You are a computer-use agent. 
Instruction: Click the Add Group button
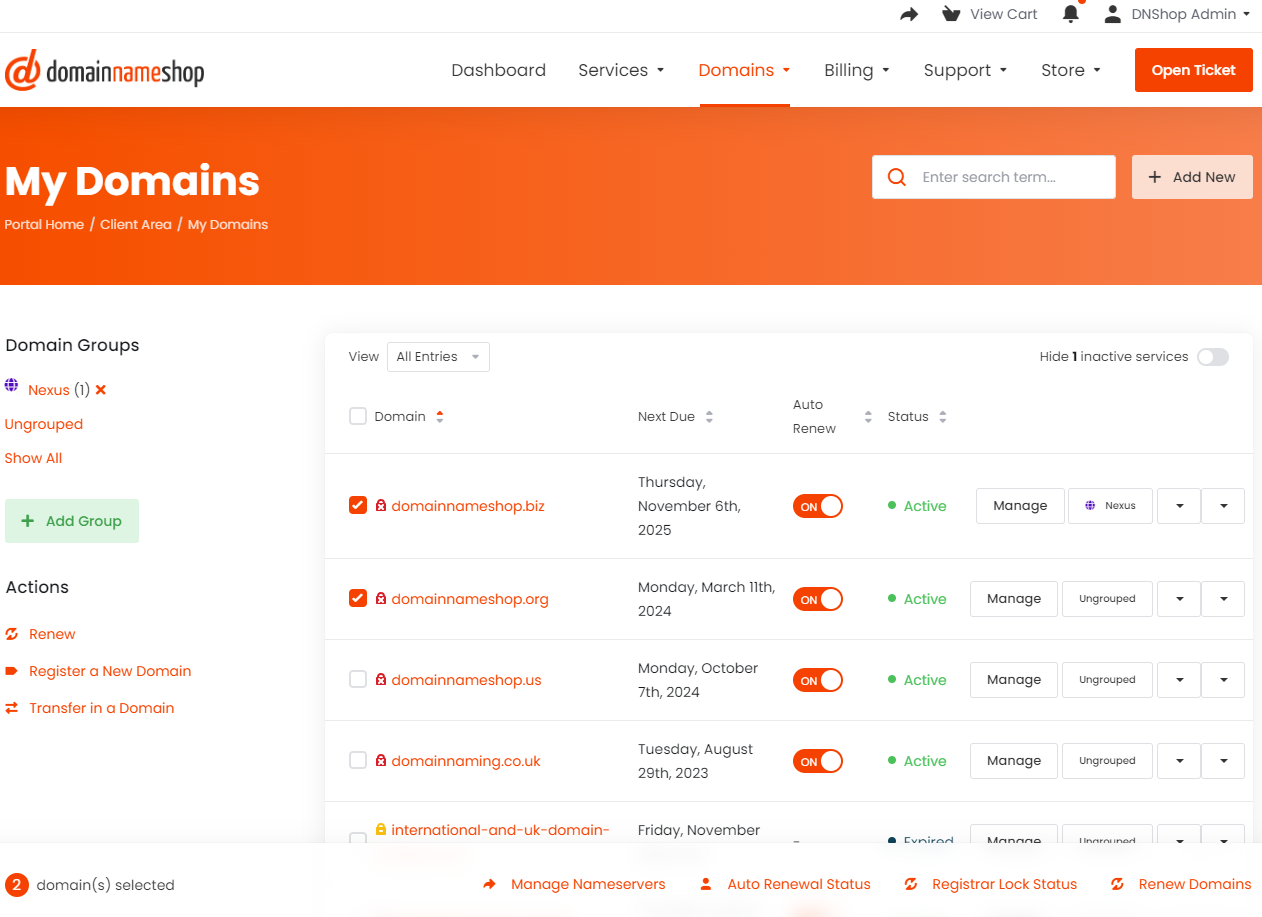coord(72,521)
